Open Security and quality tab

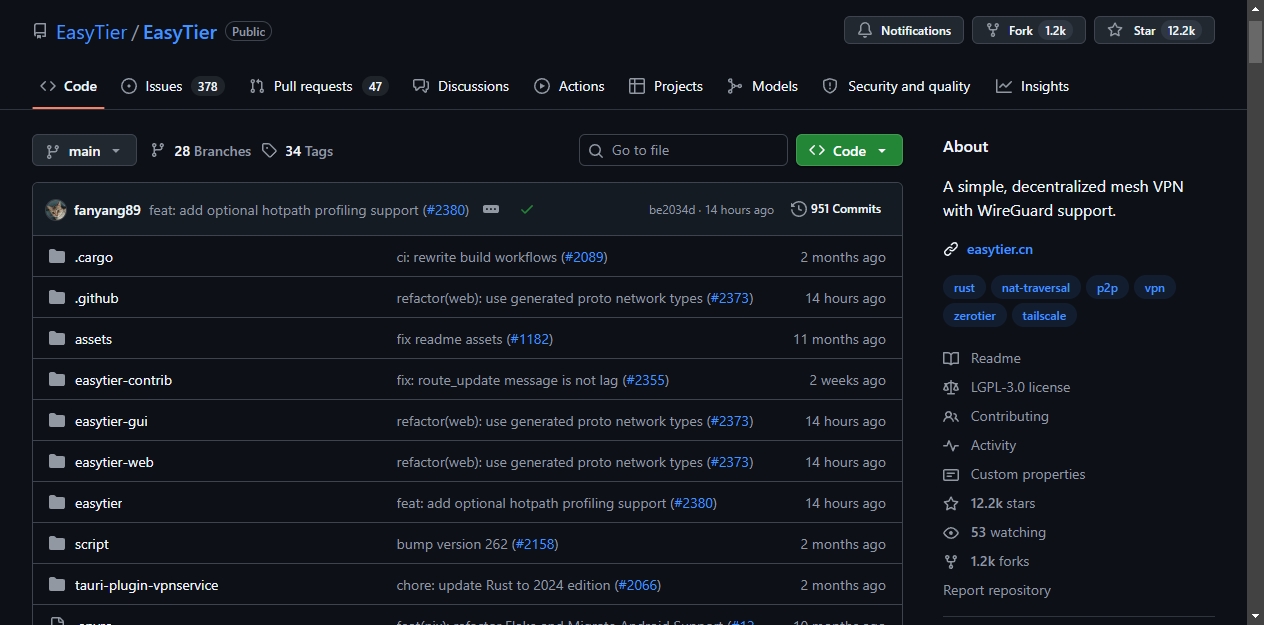[x=896, y=86]
